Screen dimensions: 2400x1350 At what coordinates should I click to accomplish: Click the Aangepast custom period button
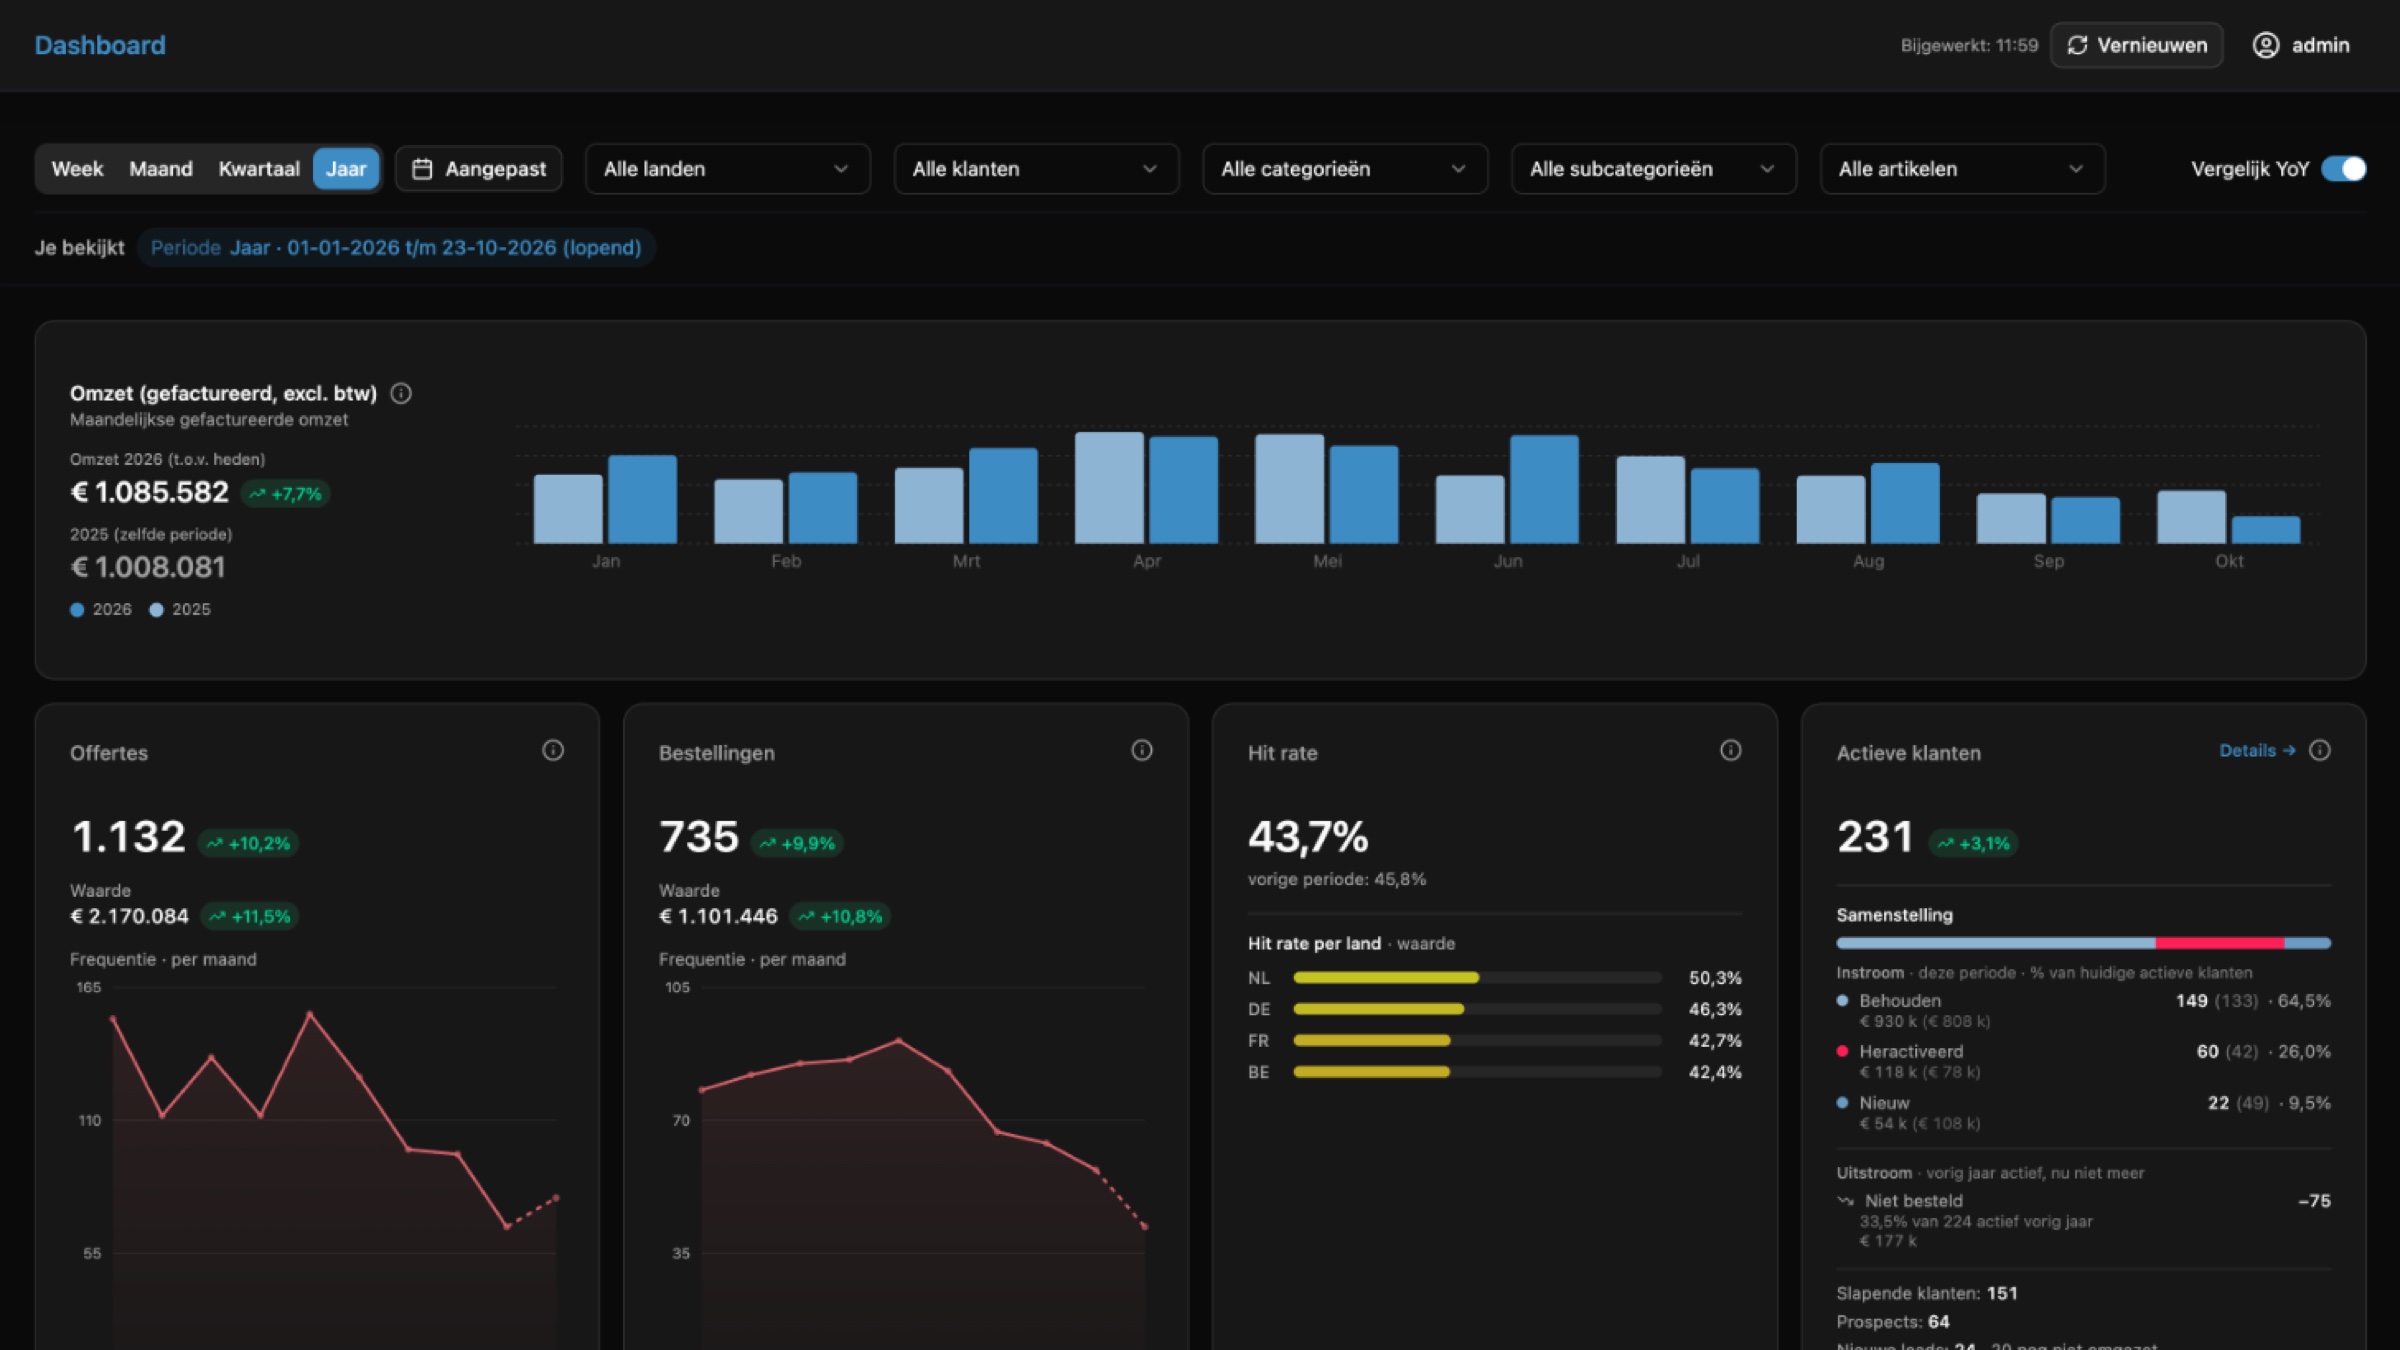pos(479,169)
